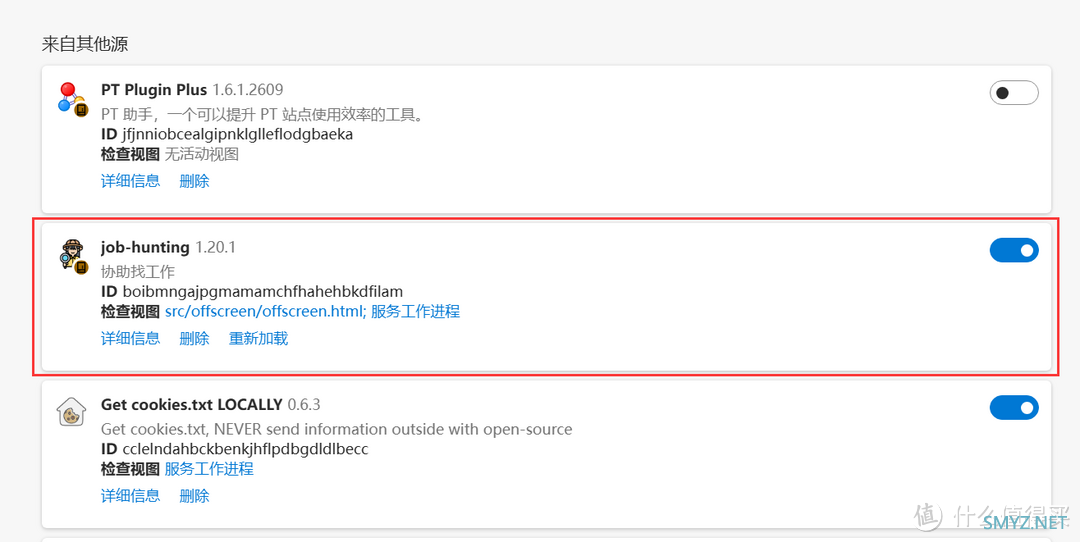1080x542 pixels.
Task: Click the PT Plugin Plus extension icon
Action: (72, 98)
